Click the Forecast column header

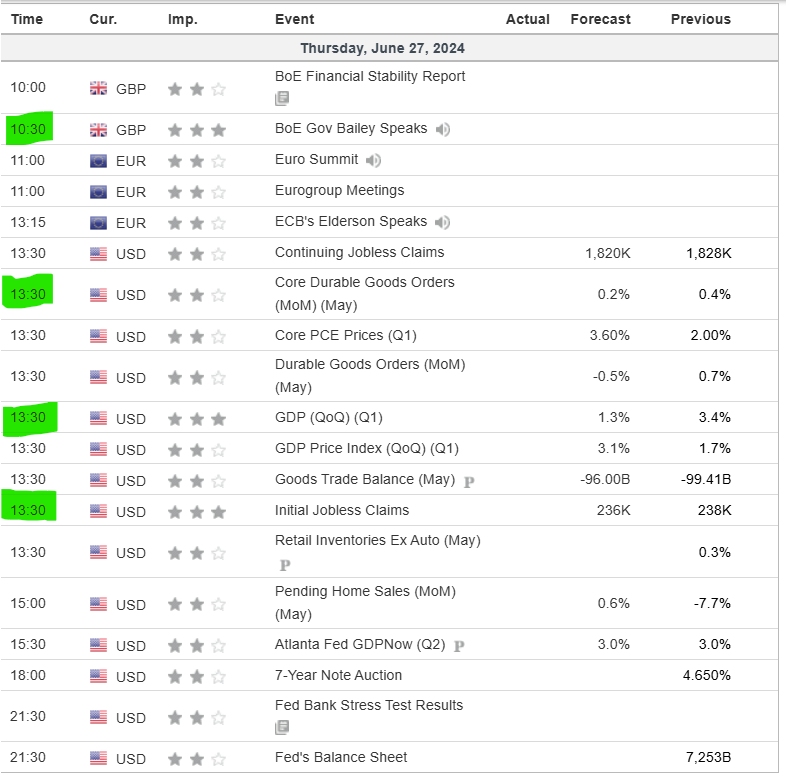(600, 19)
